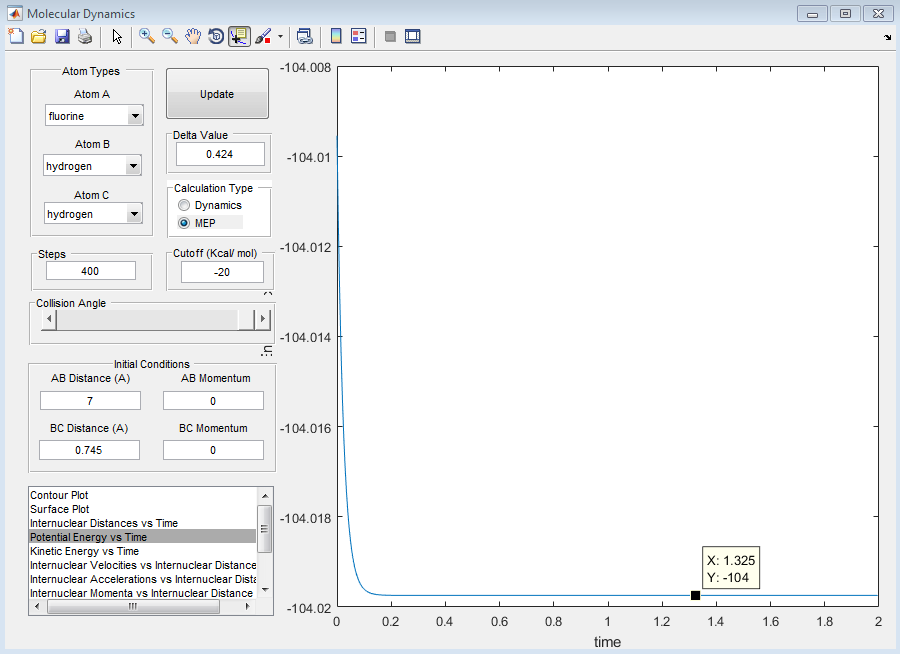Image resolution: width=900 pixels, height=654 pixels.
Task: Print the figure via printer icon
Action: (x=85, y=37)
